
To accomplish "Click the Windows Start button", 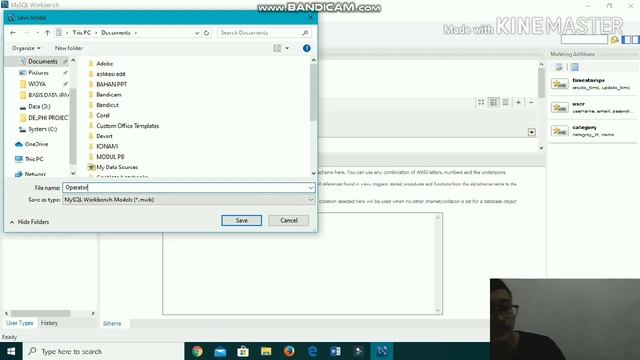I will (11, 351).
